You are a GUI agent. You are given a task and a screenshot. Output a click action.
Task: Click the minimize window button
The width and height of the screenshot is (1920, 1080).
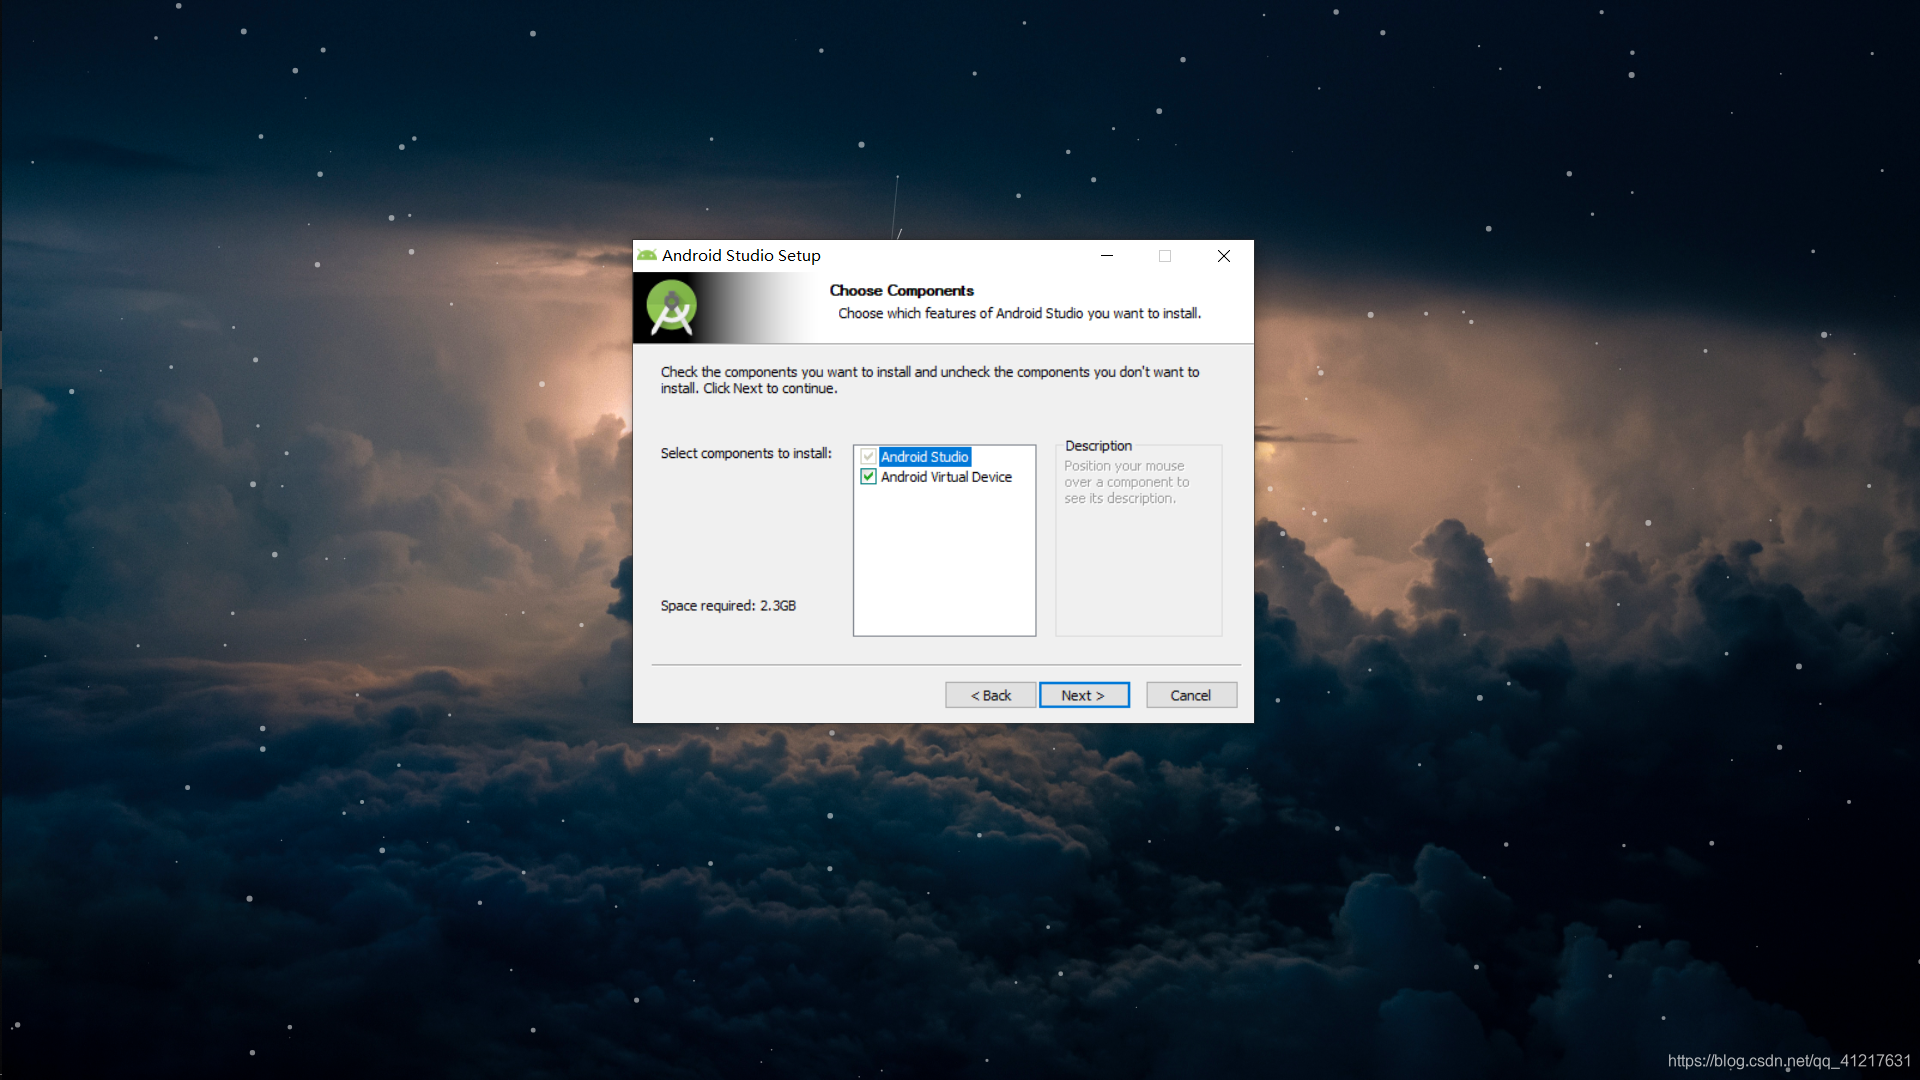[x=1106, y=256]
